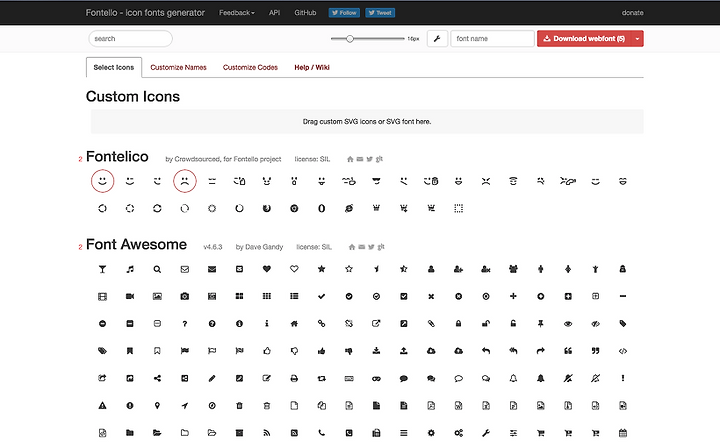Open Font Awesome homepage header icon
720x447 pixels.
(352, 247)
